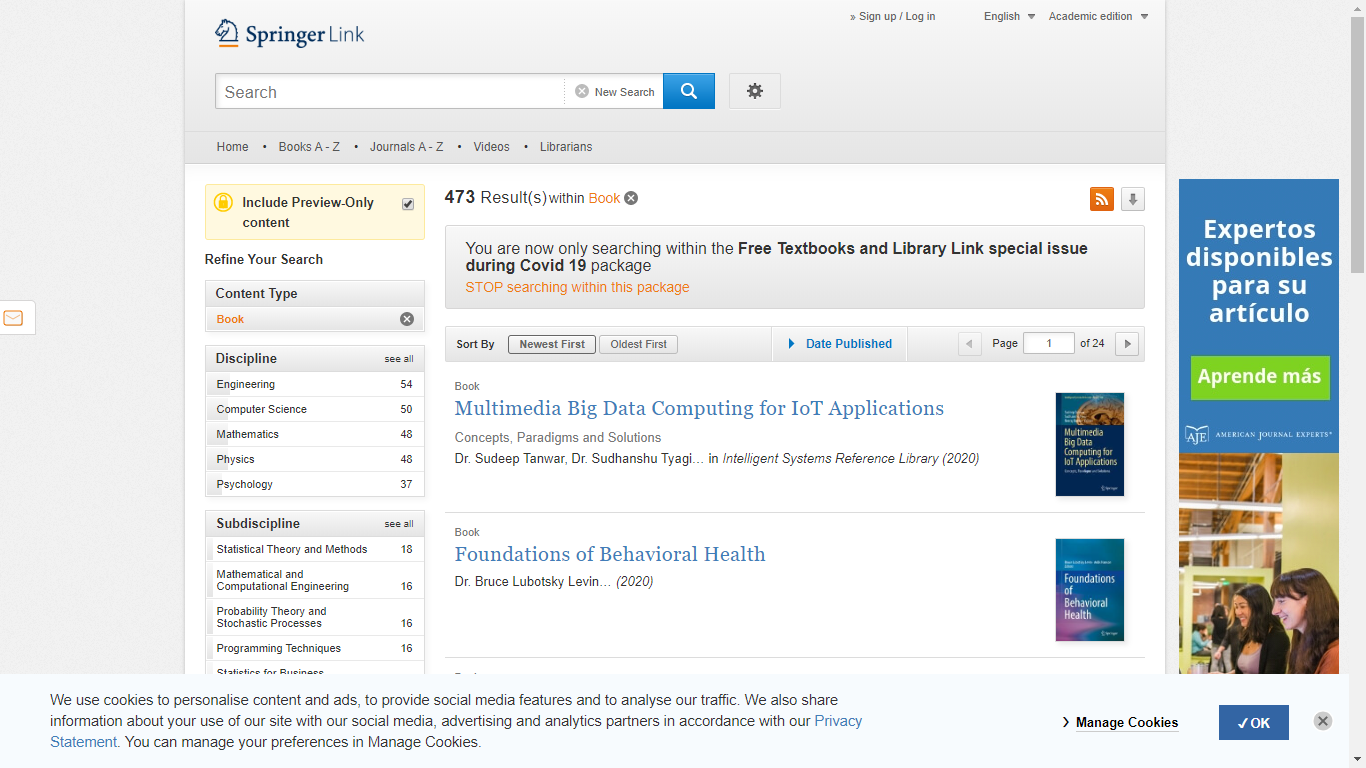Expand the Academic edition dropdown

pyautogui.click(x=1097, y=16)
